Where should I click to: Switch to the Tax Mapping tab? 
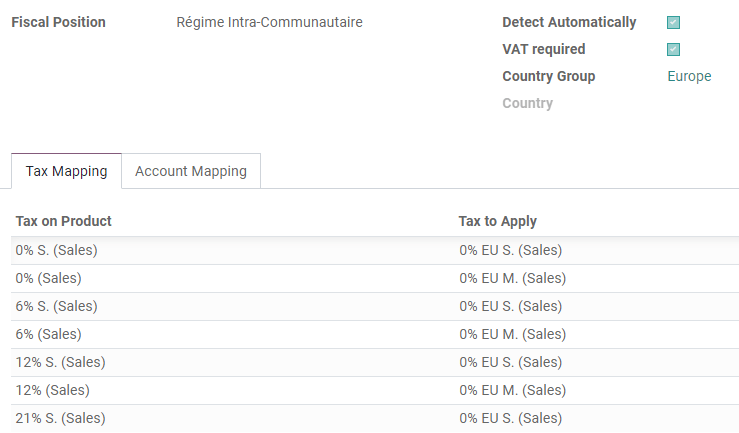click(66, 171)
